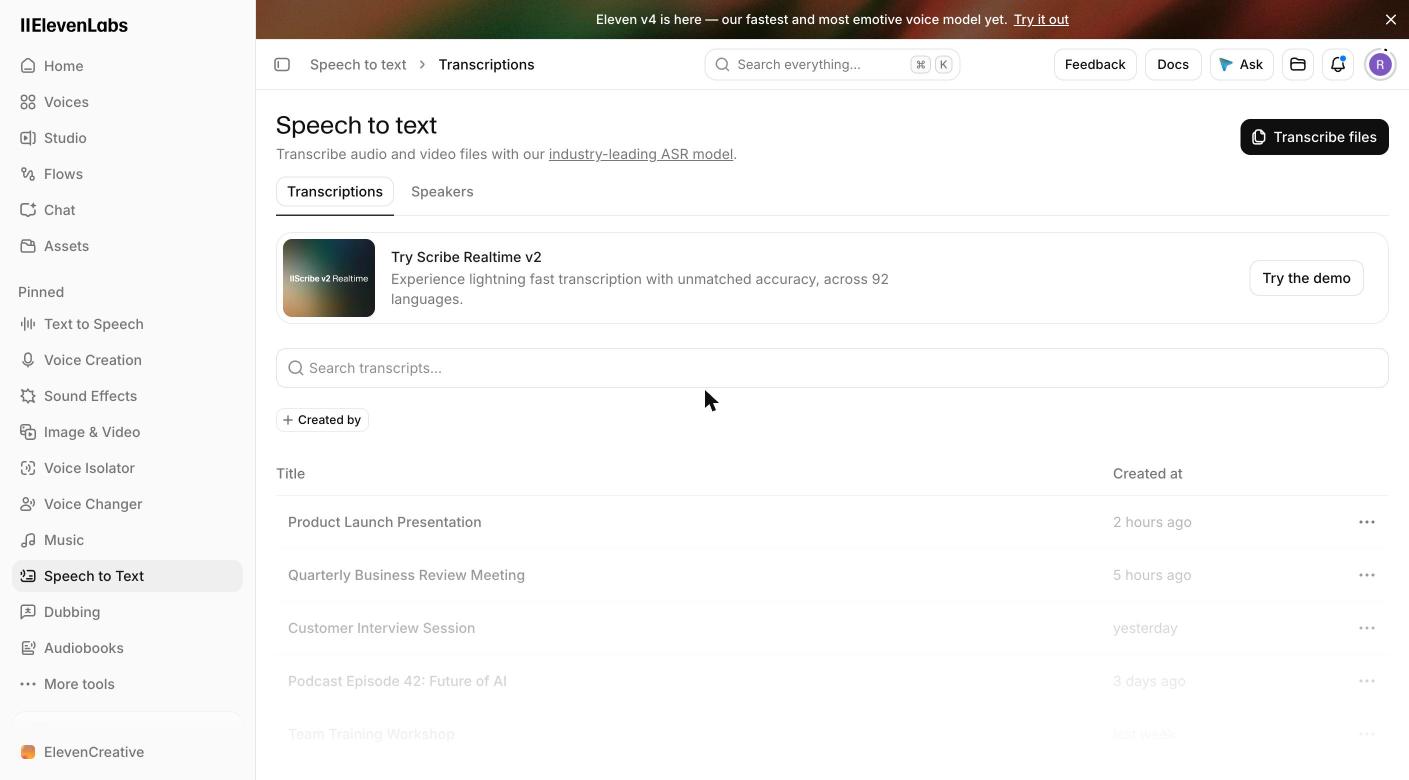
Task: Go to Home in sidebar
Action: [127, 66]
